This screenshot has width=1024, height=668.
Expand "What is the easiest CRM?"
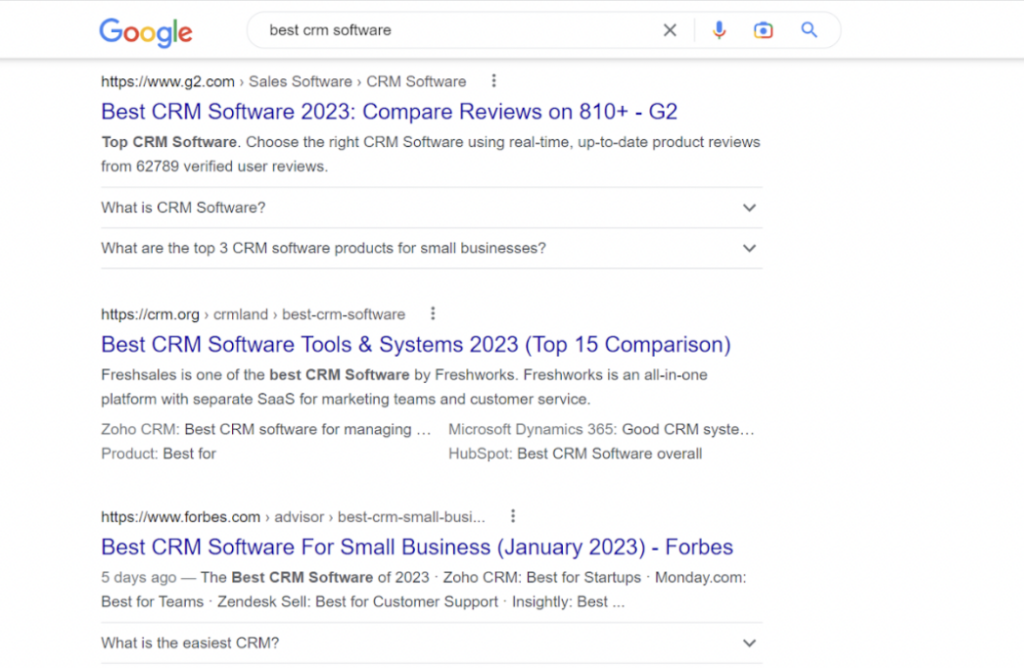[x=749, y=643]
